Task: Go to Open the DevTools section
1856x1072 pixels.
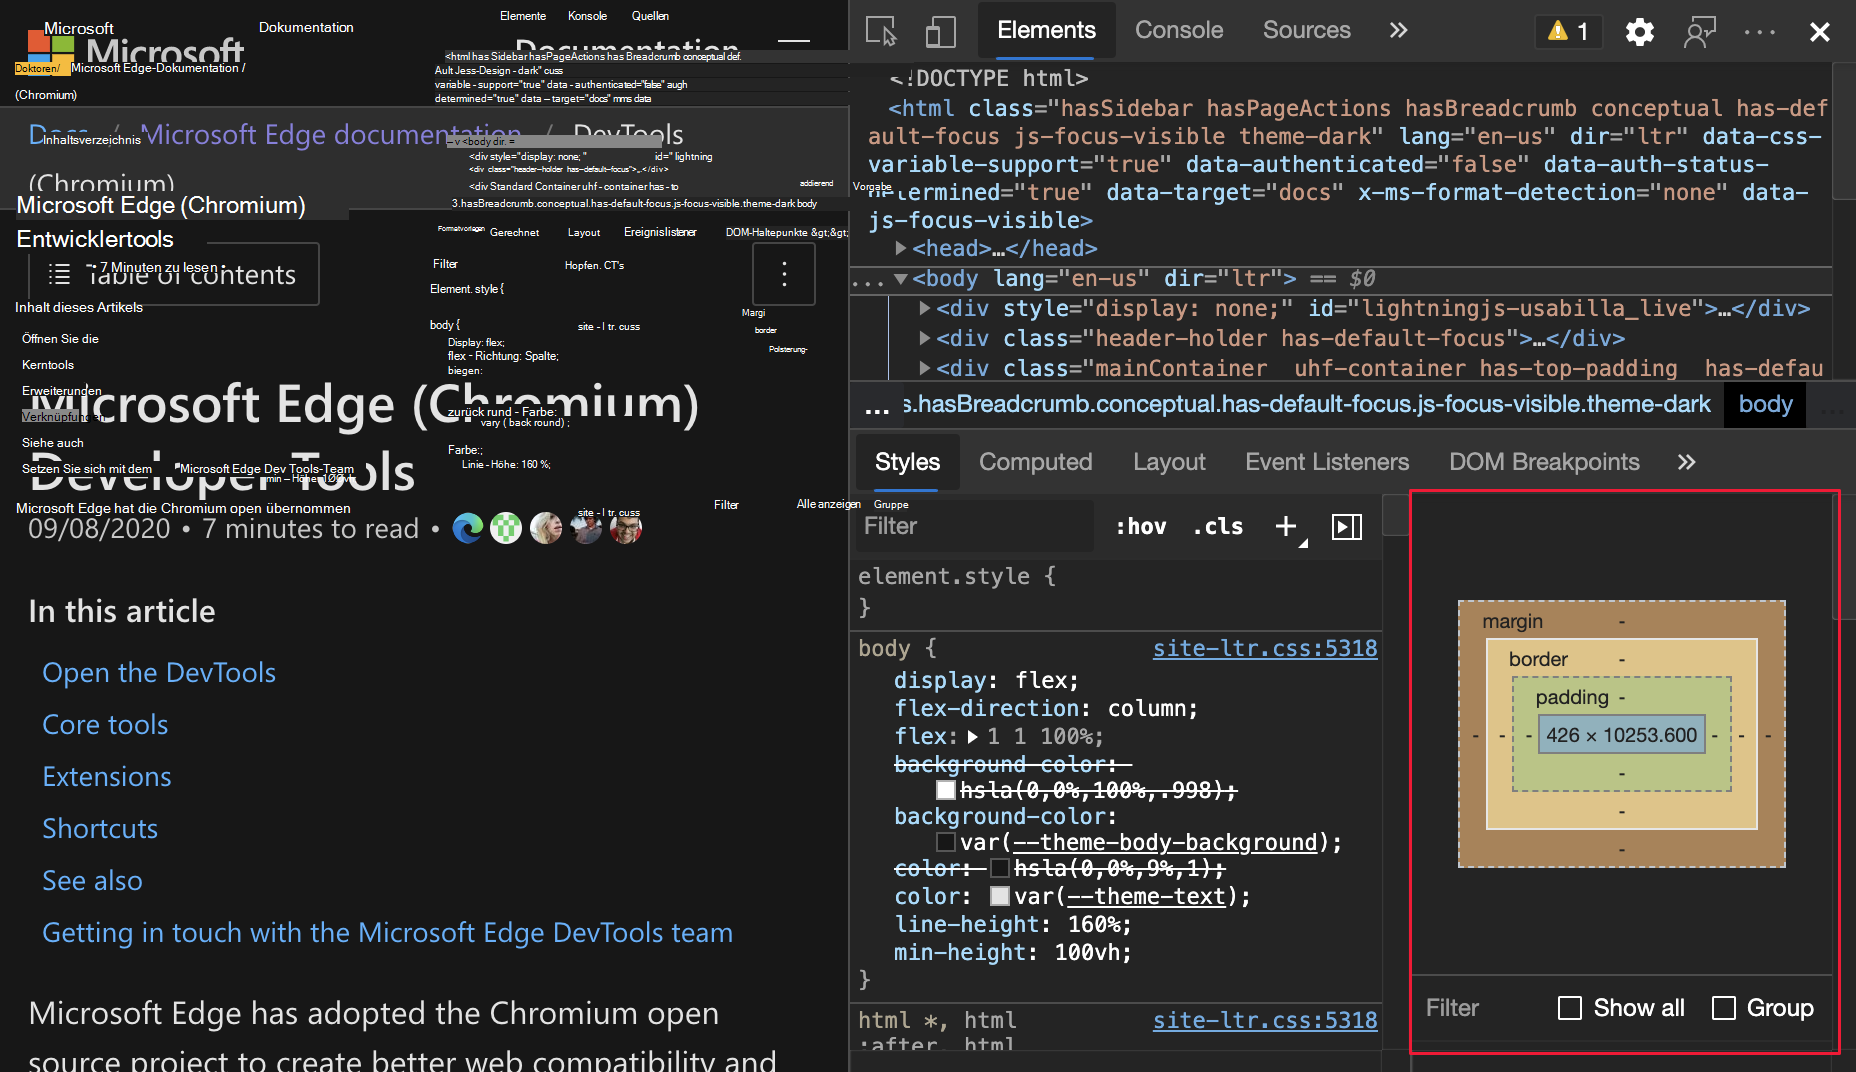Action: coord(159,673)
